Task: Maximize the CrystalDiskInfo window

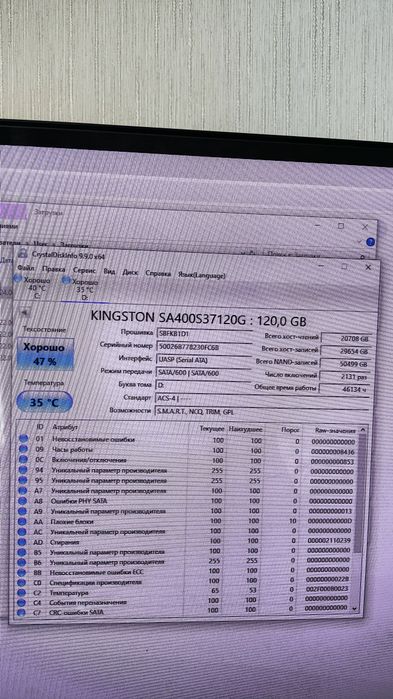Action: point(344,266)
